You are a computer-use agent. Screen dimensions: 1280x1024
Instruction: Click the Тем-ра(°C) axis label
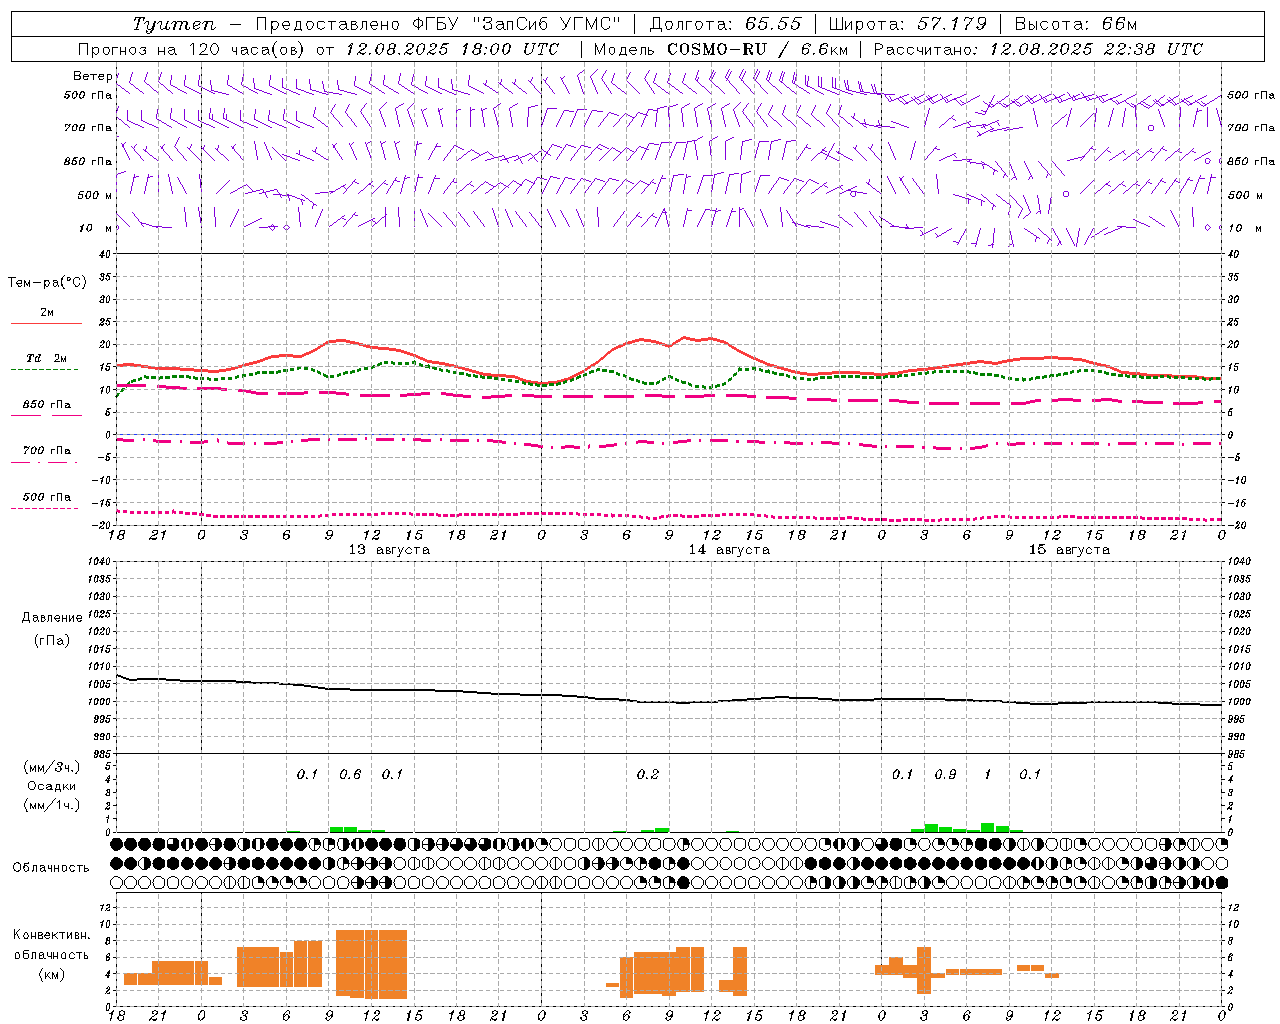point(47,283)
